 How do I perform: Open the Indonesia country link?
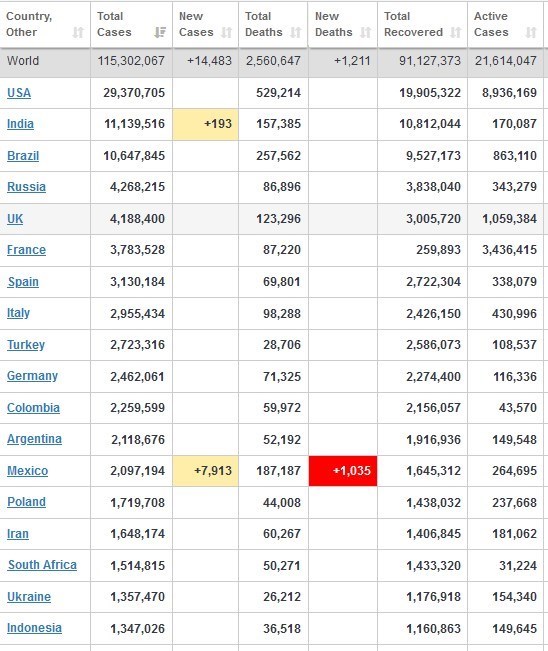click(34, 628)
